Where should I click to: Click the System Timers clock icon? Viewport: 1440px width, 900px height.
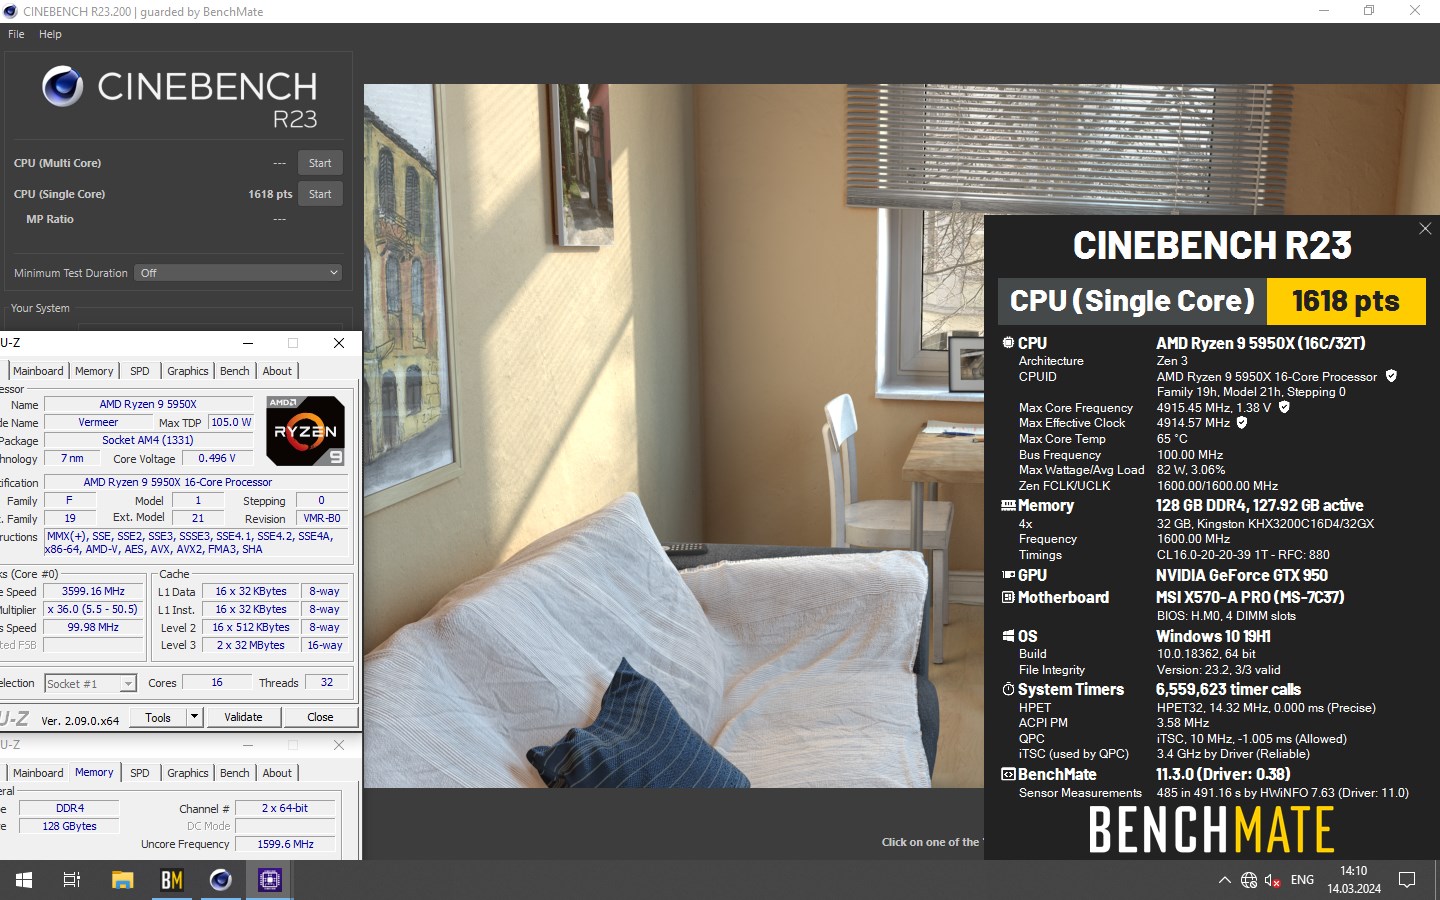click(1008, 689)
